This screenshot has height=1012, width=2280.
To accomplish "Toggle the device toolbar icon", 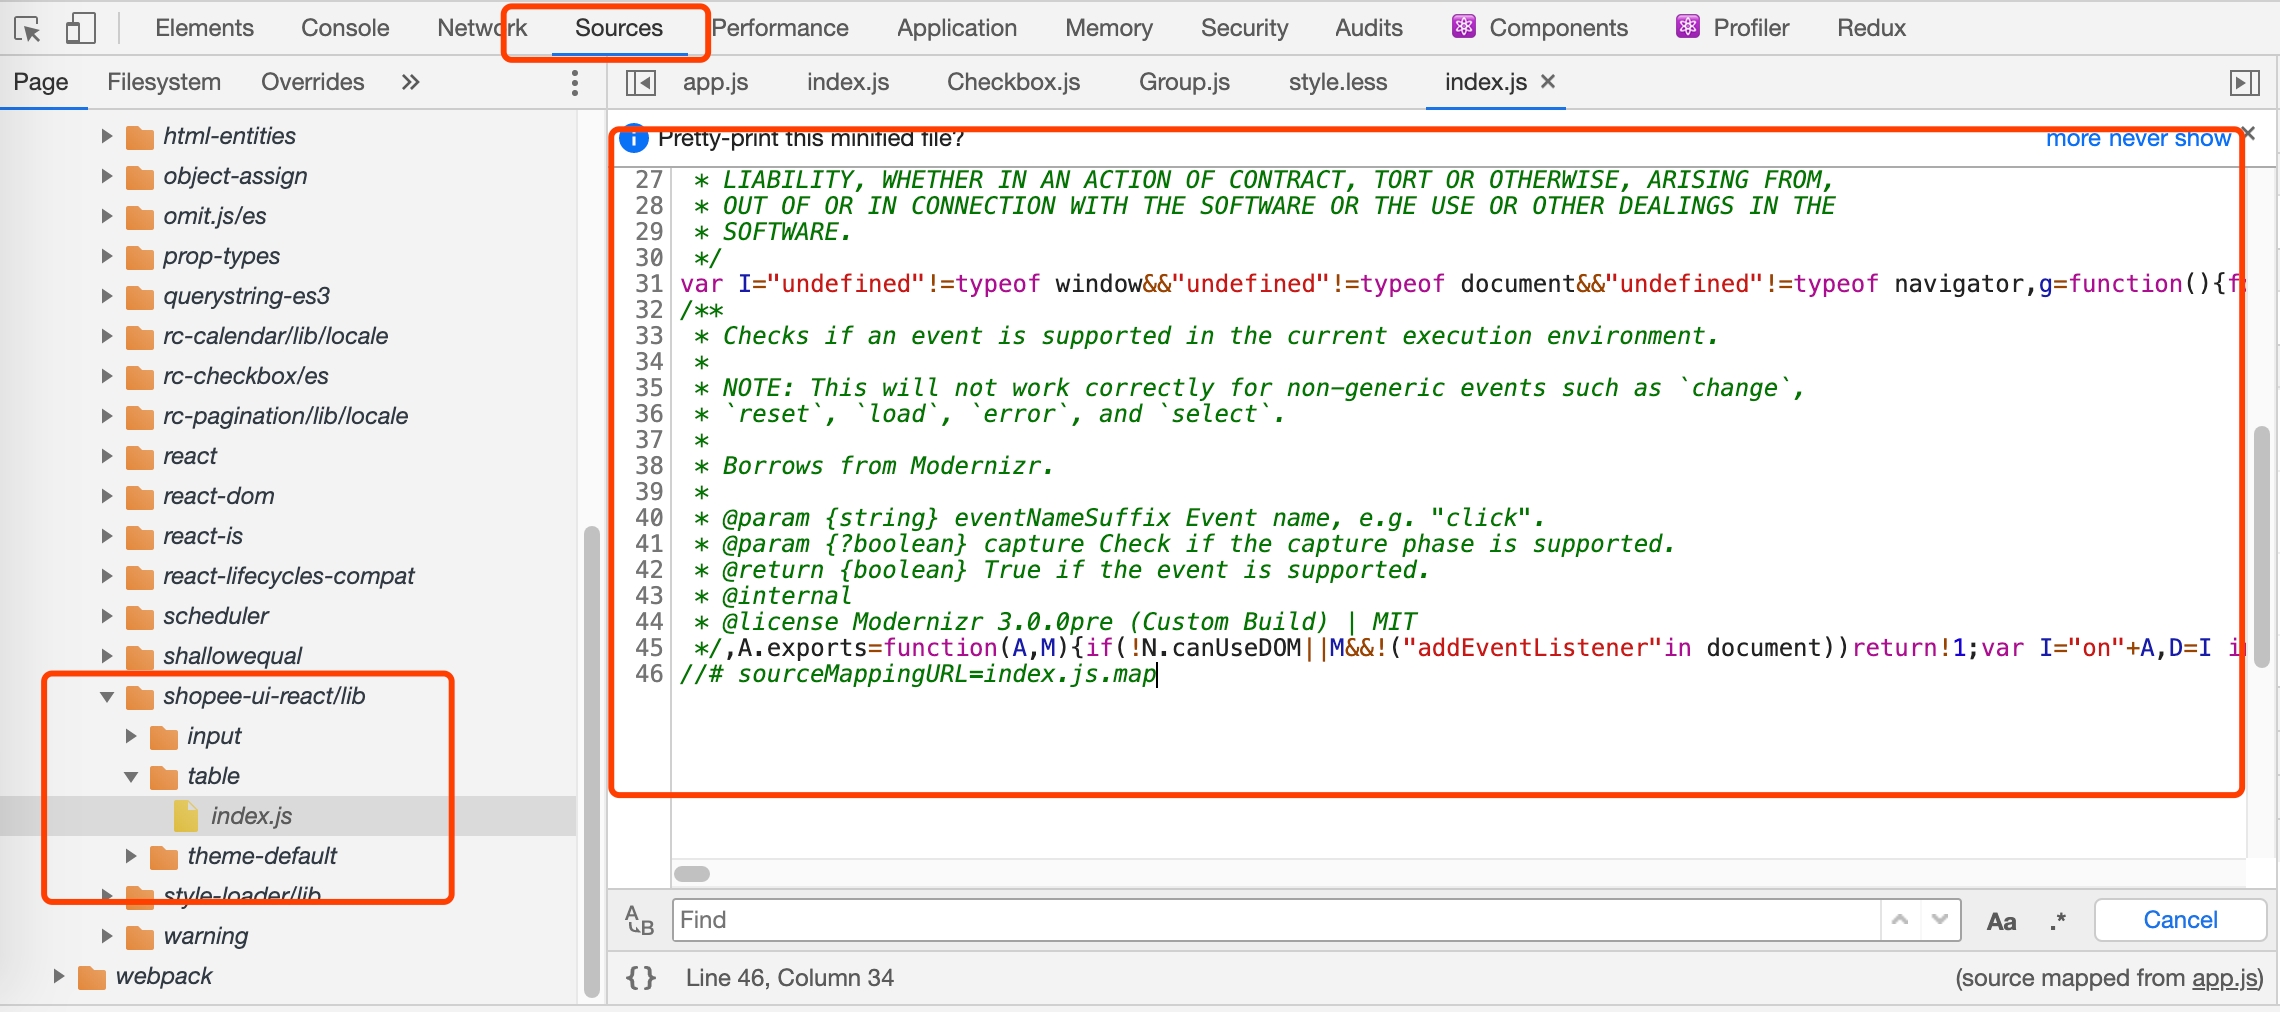I will point(80,29).
